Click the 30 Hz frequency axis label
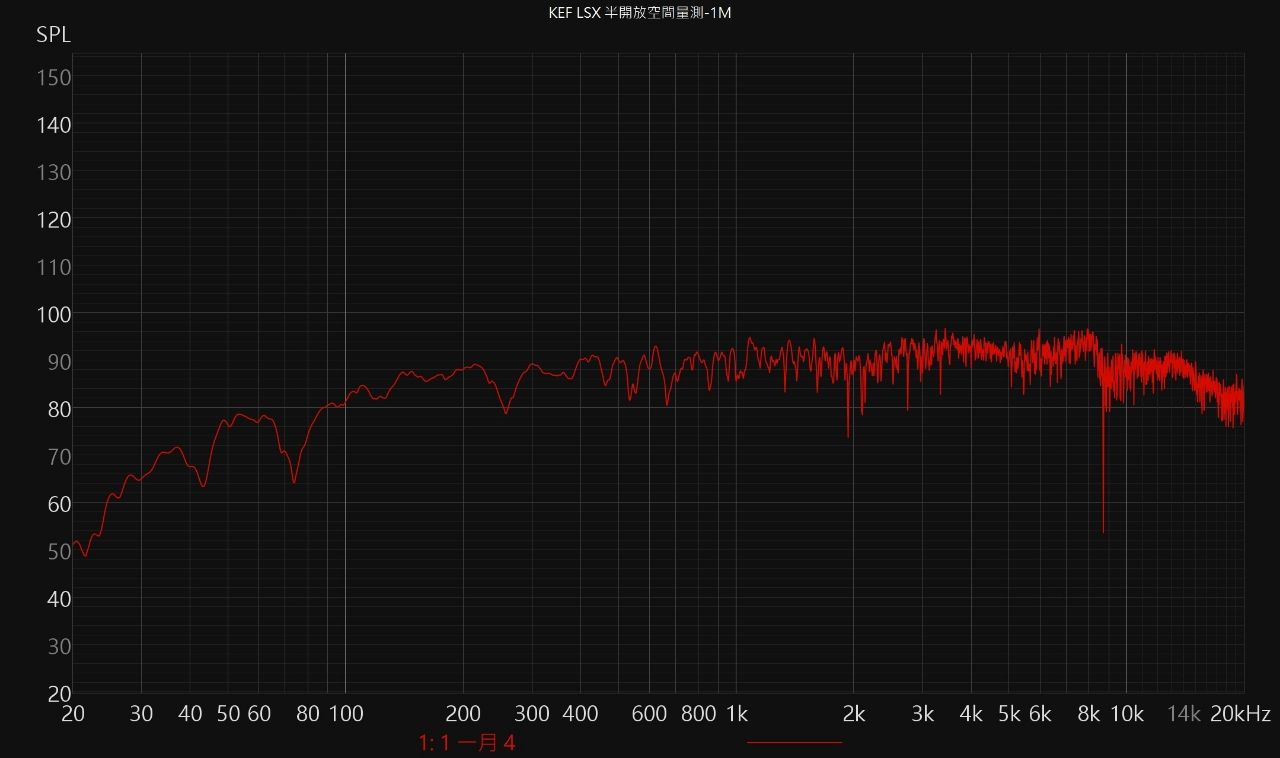The image size is (1280, 758). click(141, 714)
